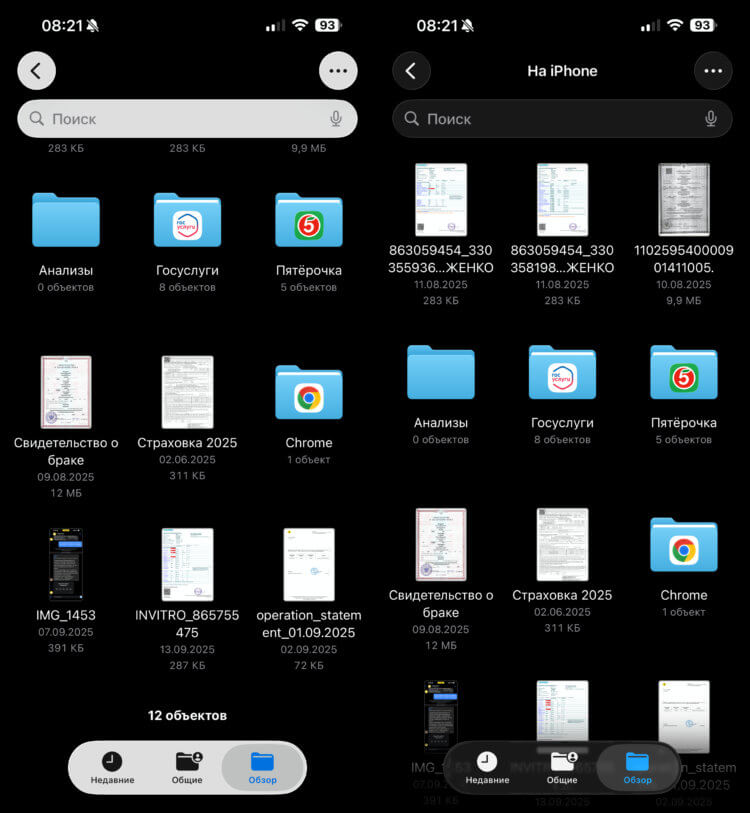Tap back arrow beside На iPhone title
This screenshot has height=813, width=750.
(x=411, y=71)
